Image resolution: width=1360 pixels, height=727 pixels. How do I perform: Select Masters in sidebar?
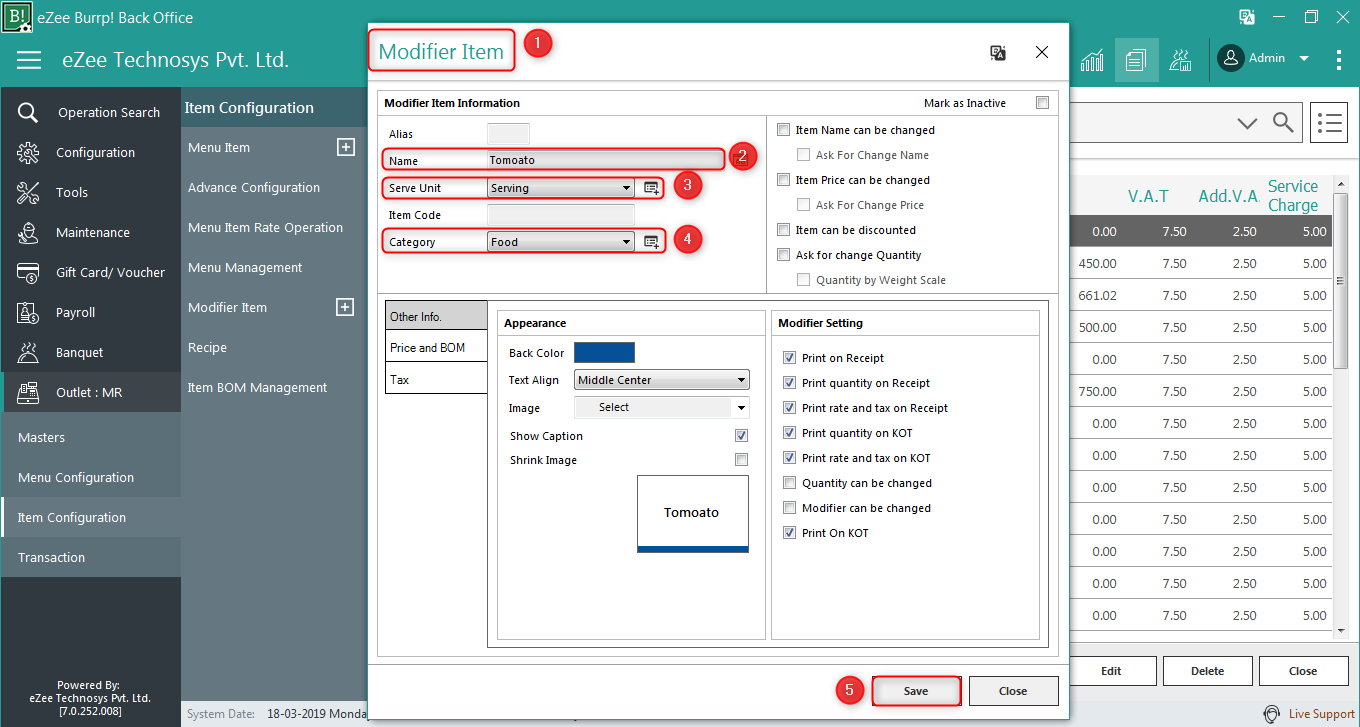click(x=41, y=437)
